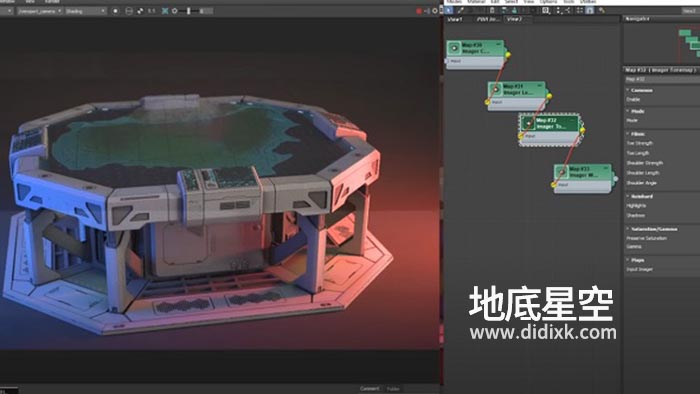700x394 pixels.
Task: Click the Navigator panel title
Action: (638, 19)
